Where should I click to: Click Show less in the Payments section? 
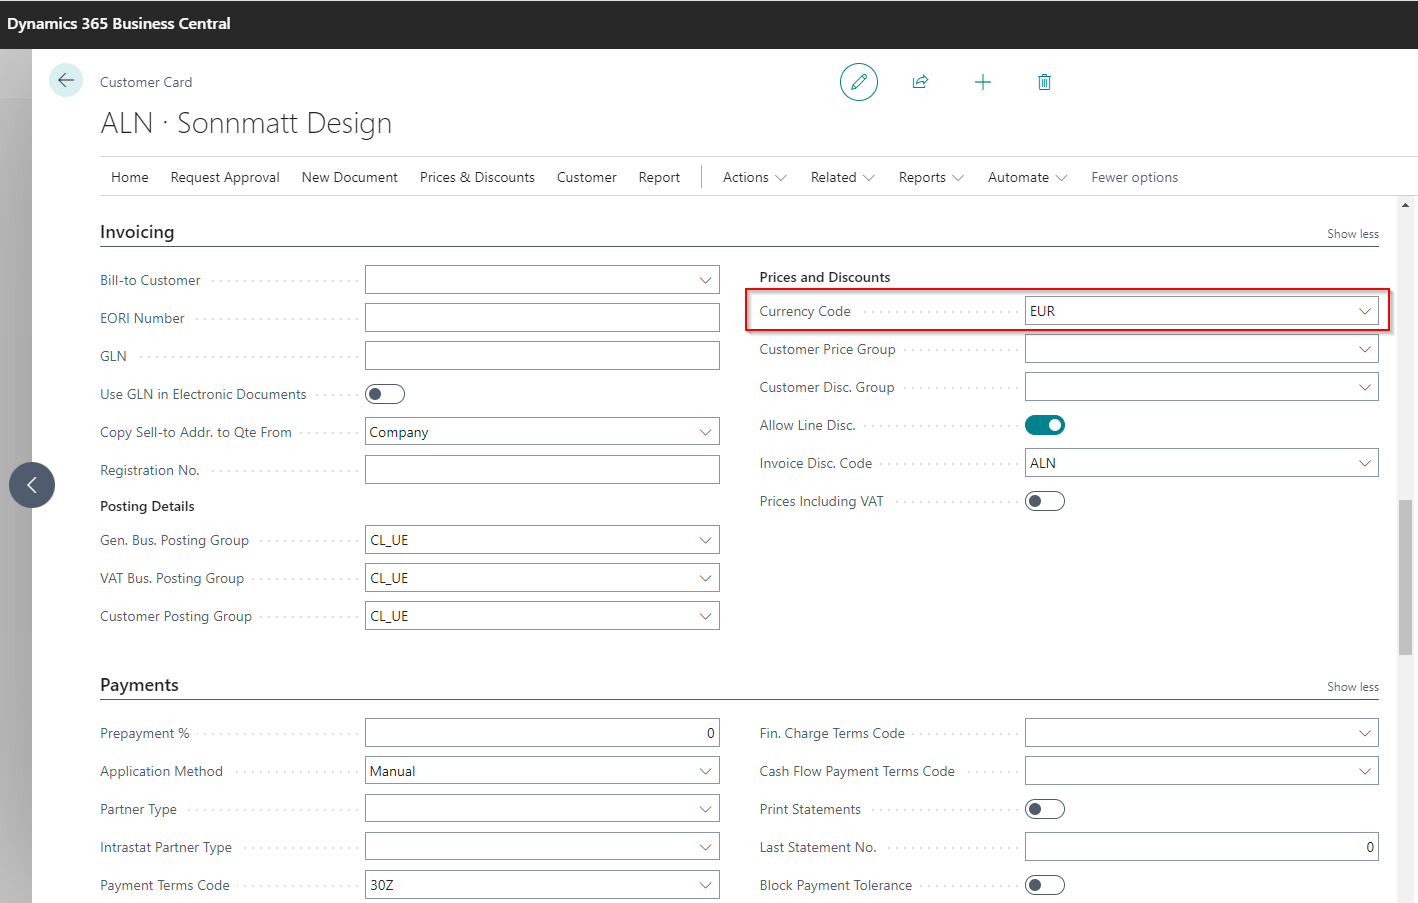click(x=1353, y=687)
